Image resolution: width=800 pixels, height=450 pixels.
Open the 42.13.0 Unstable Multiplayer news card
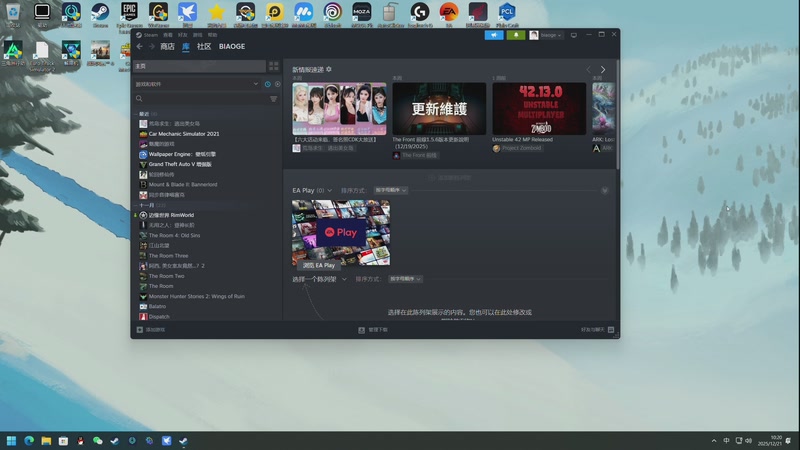pyautogui.click(x=539, y=109)
